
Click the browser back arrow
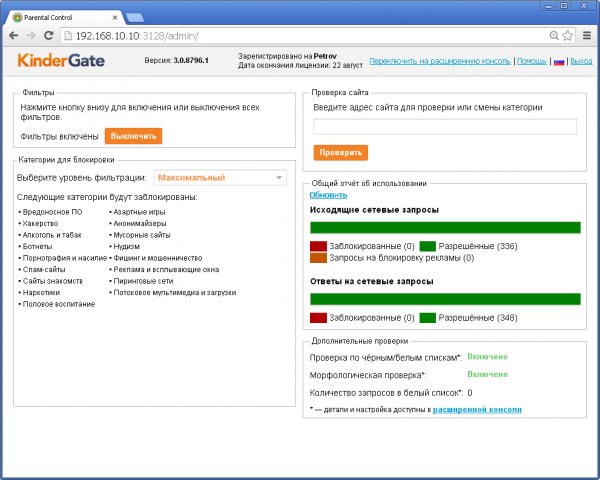13,36
